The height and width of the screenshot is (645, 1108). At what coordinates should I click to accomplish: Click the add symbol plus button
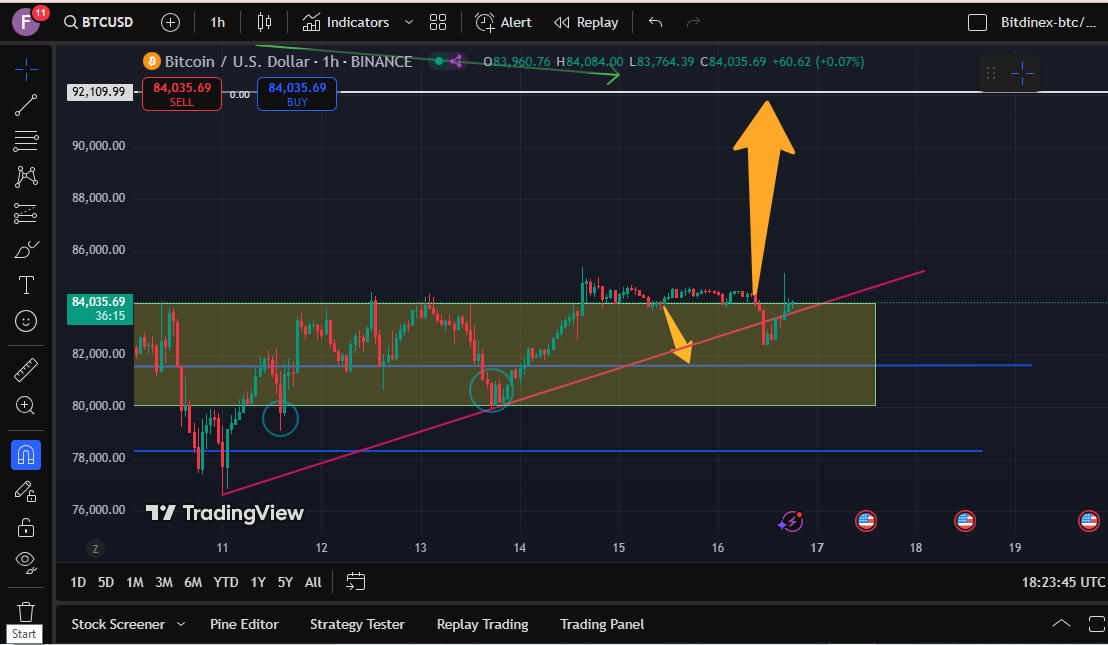[170, 23]
